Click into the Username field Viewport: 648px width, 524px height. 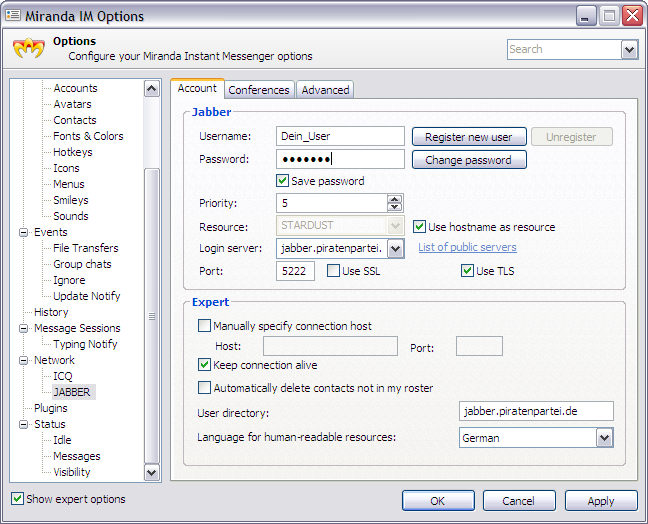click(x=339, y=136)
